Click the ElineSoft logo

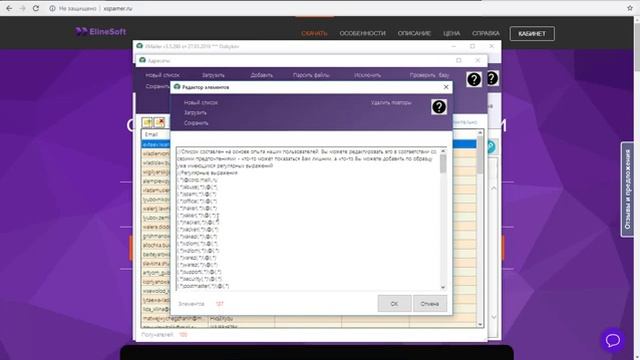pyautogui.click(x=100, y=32)
